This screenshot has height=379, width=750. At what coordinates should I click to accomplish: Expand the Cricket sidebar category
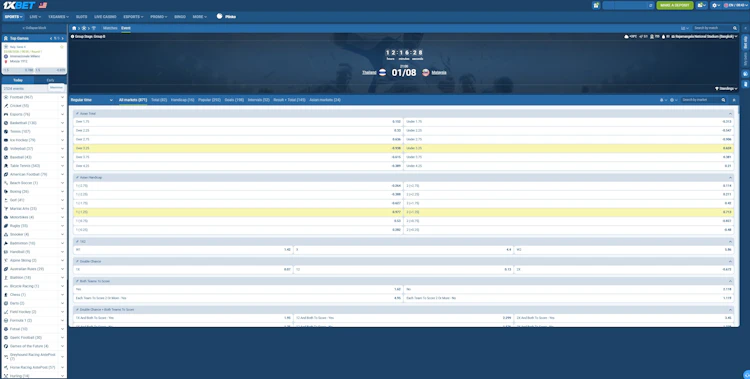click(62, 106)
